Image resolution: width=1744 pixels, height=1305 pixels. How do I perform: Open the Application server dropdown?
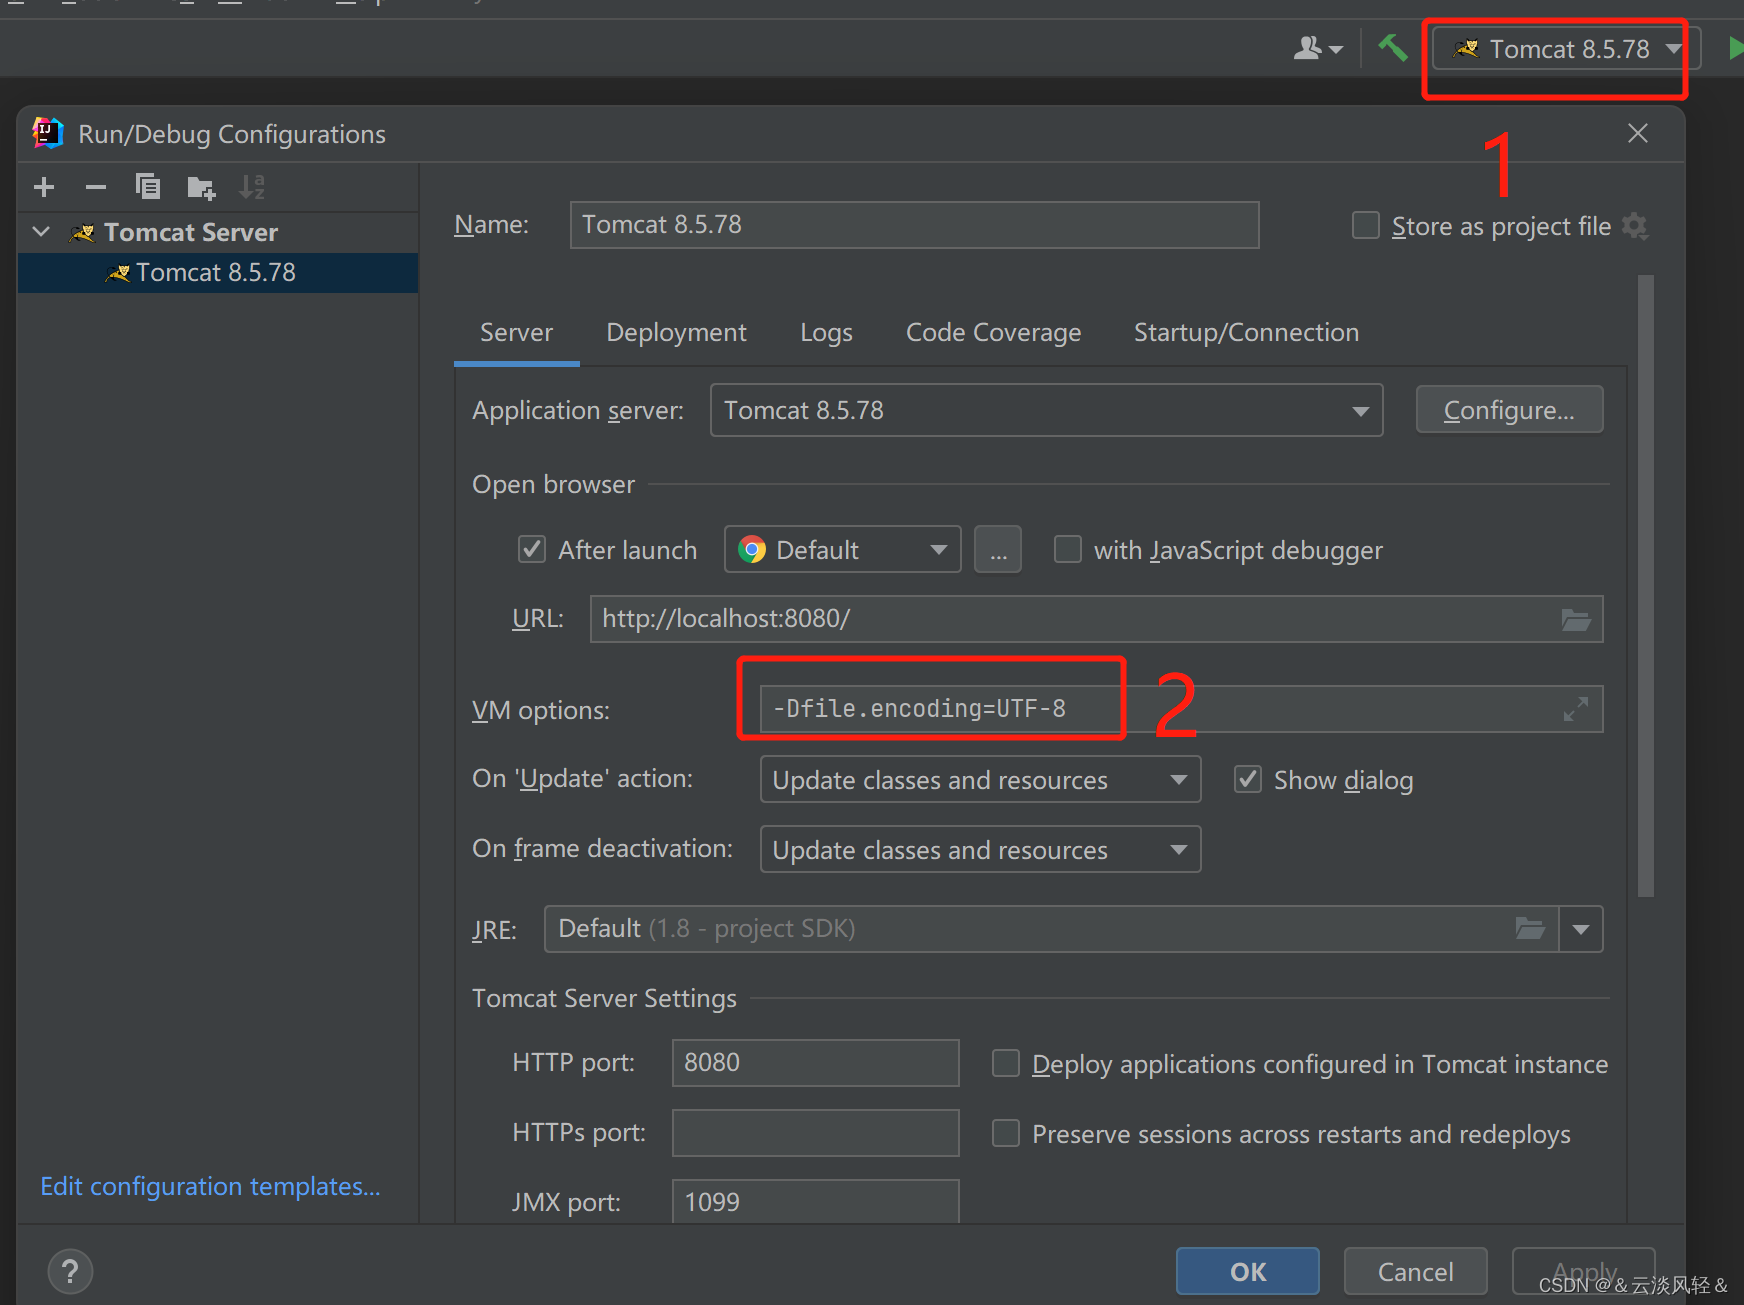point(1046,410)
